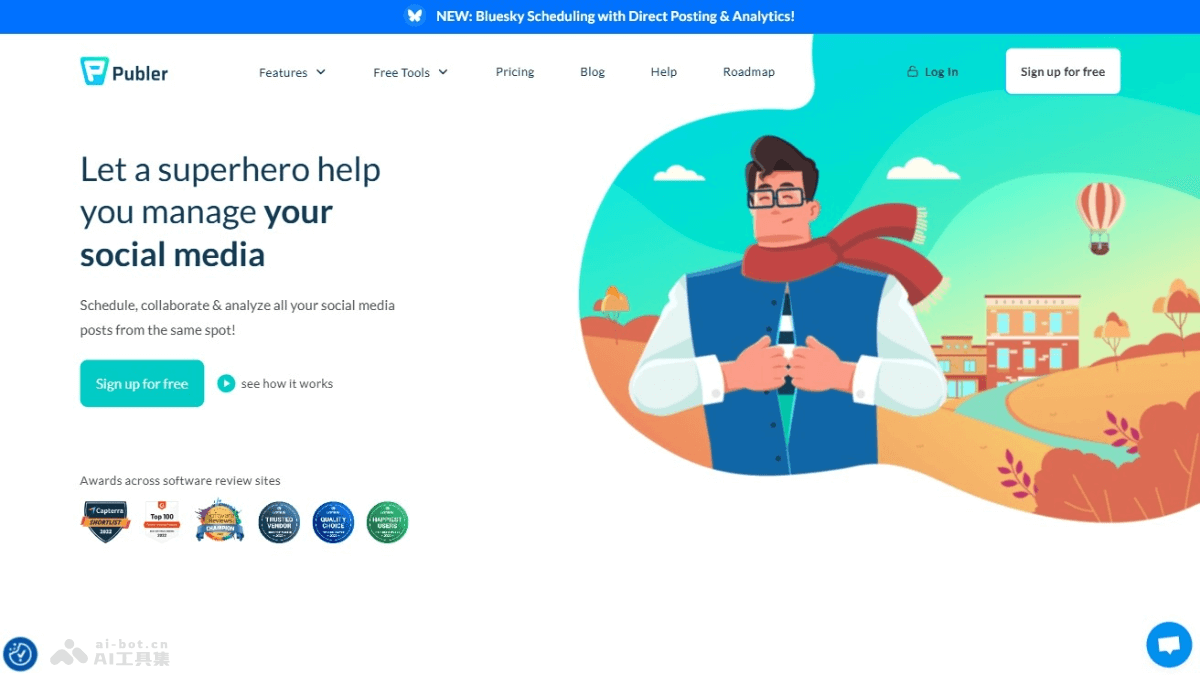Select the Trusted Vendor badge
1200x675 pixels.
(279, 521)
